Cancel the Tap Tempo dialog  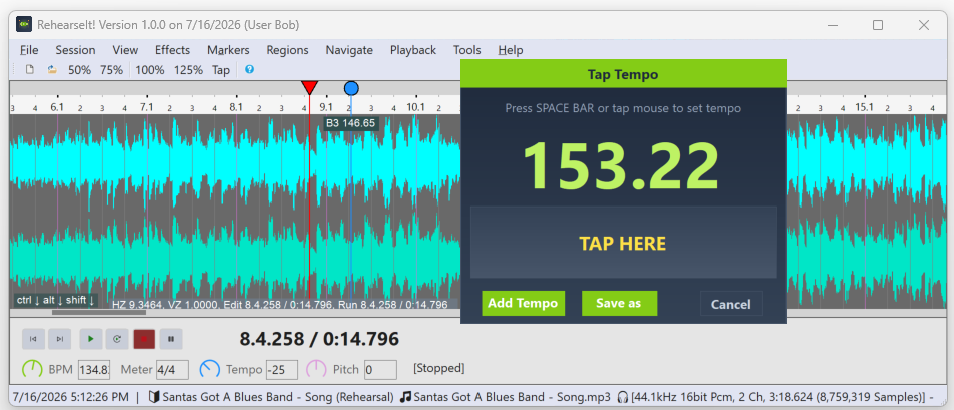pyautogui.click(x=731, y=304)
